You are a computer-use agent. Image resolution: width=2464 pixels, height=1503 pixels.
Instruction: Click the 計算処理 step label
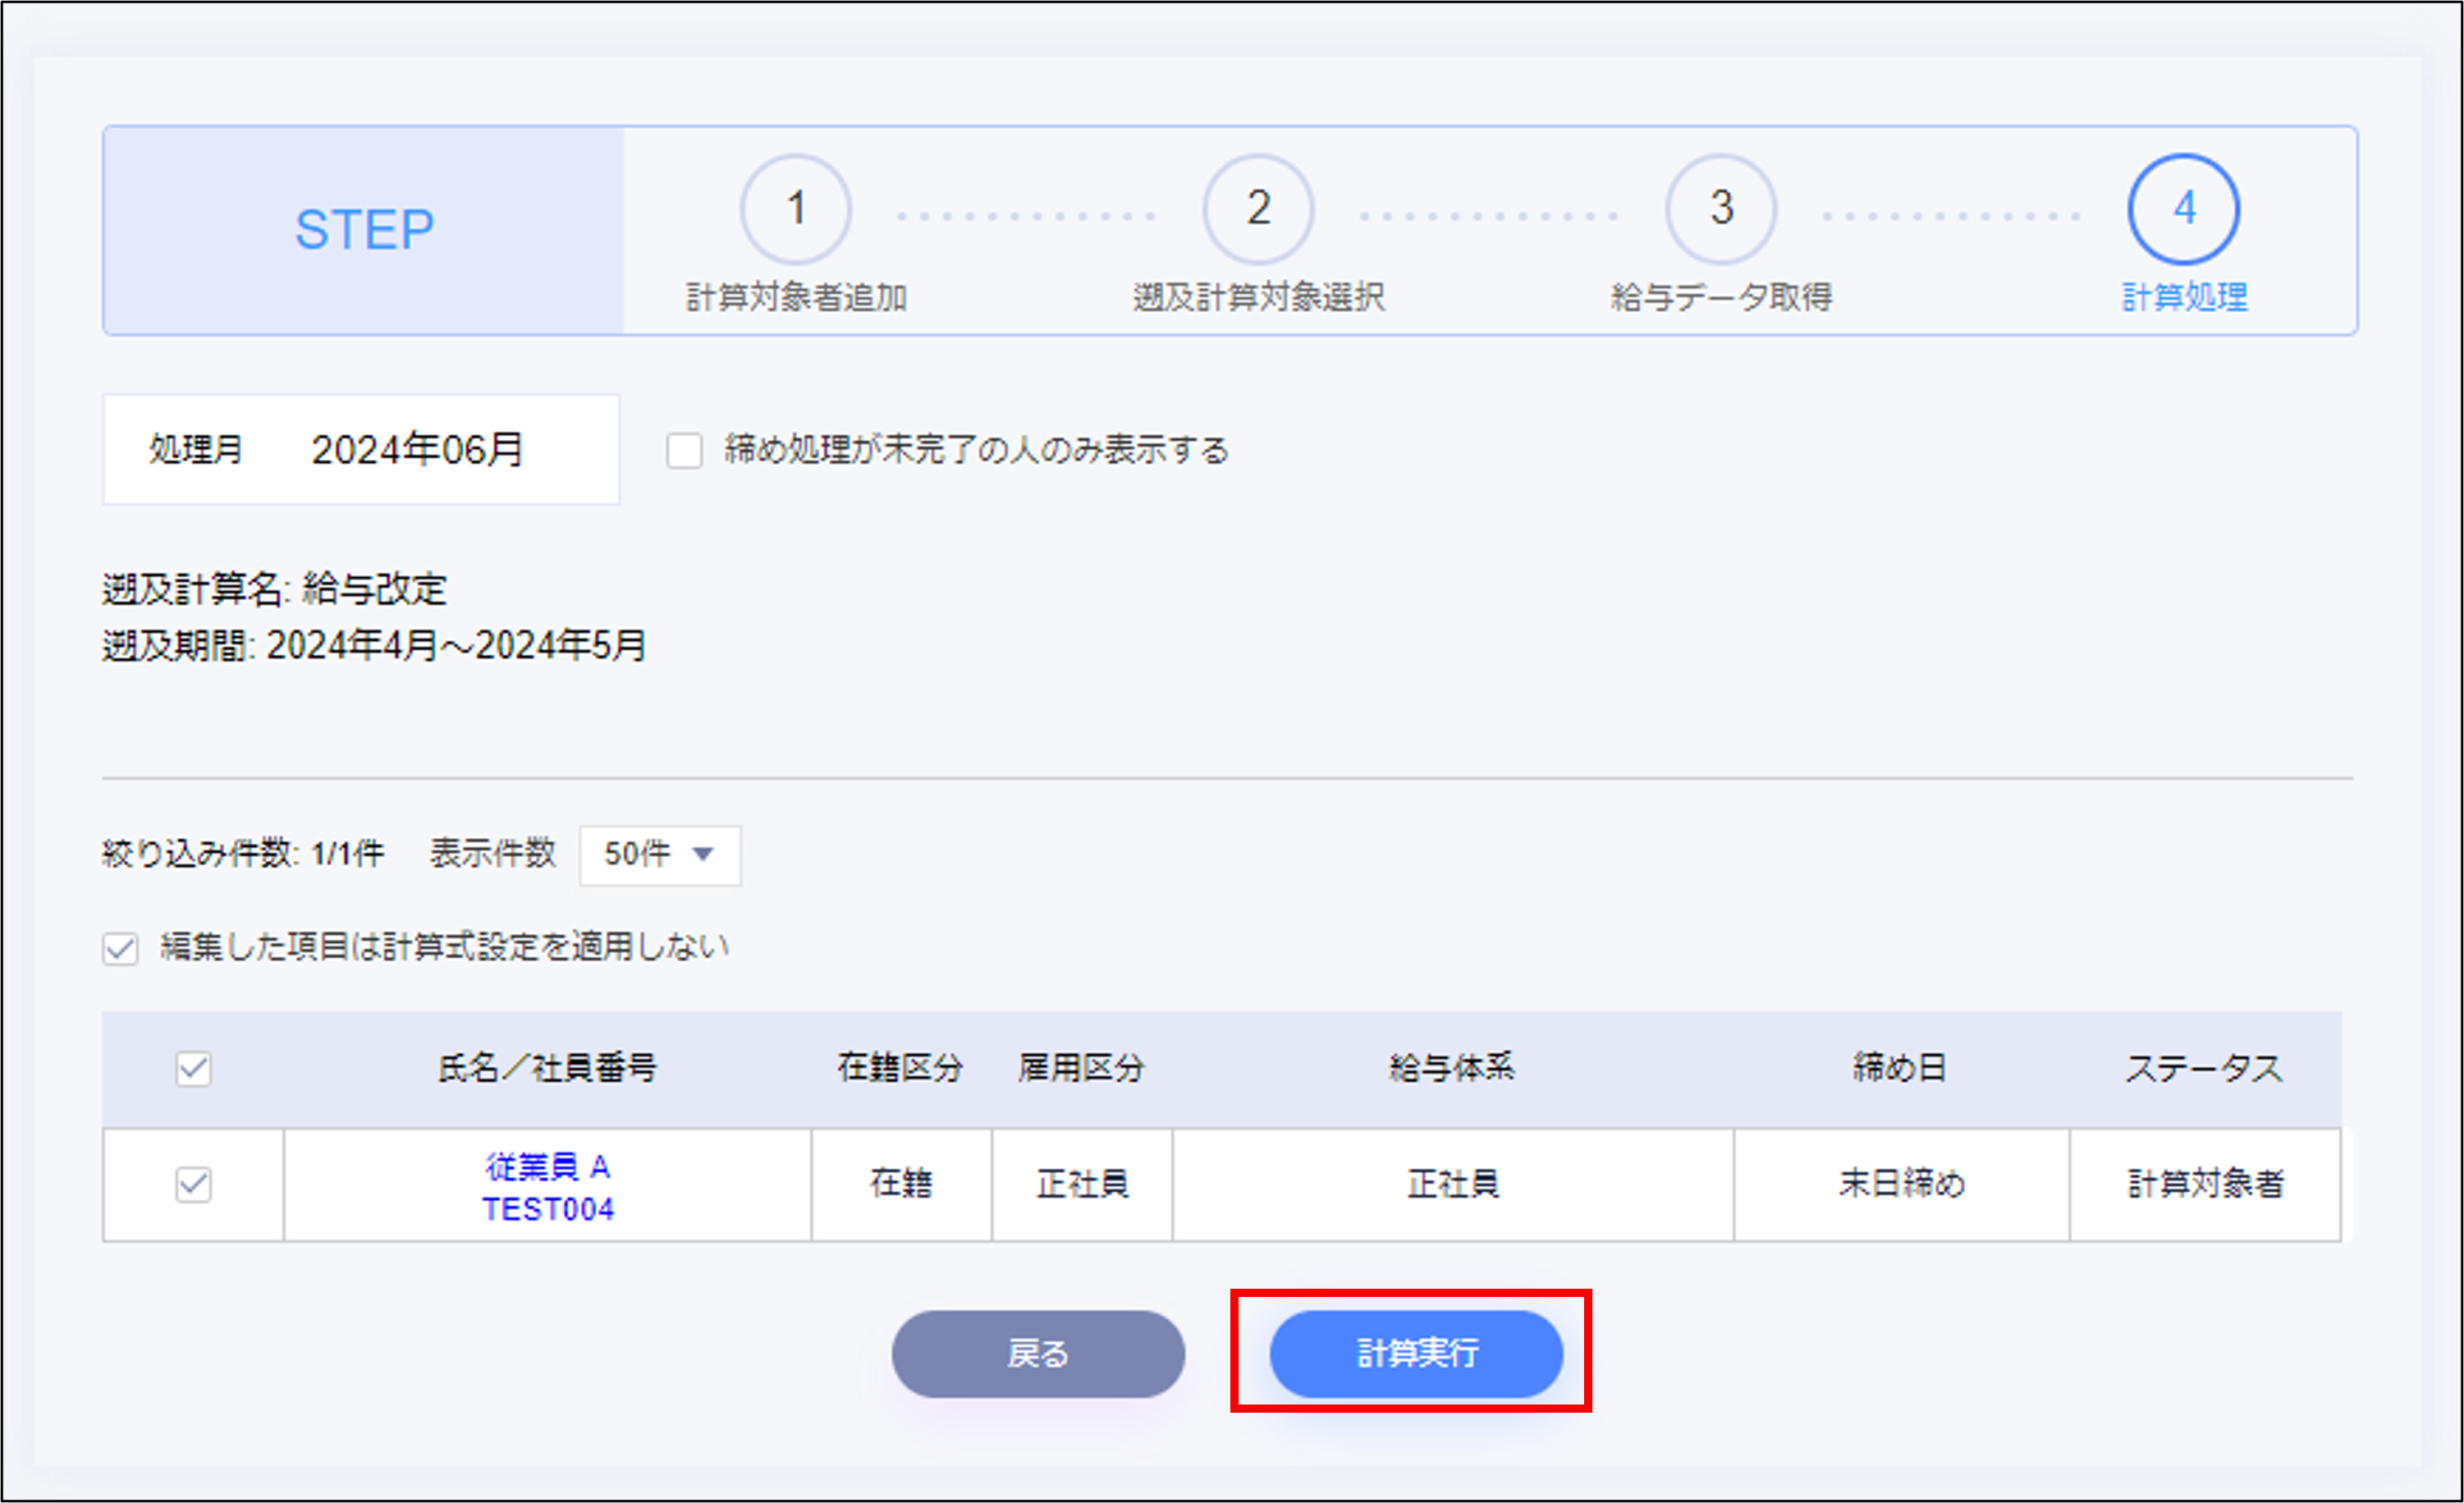(x=2184, y=297)
